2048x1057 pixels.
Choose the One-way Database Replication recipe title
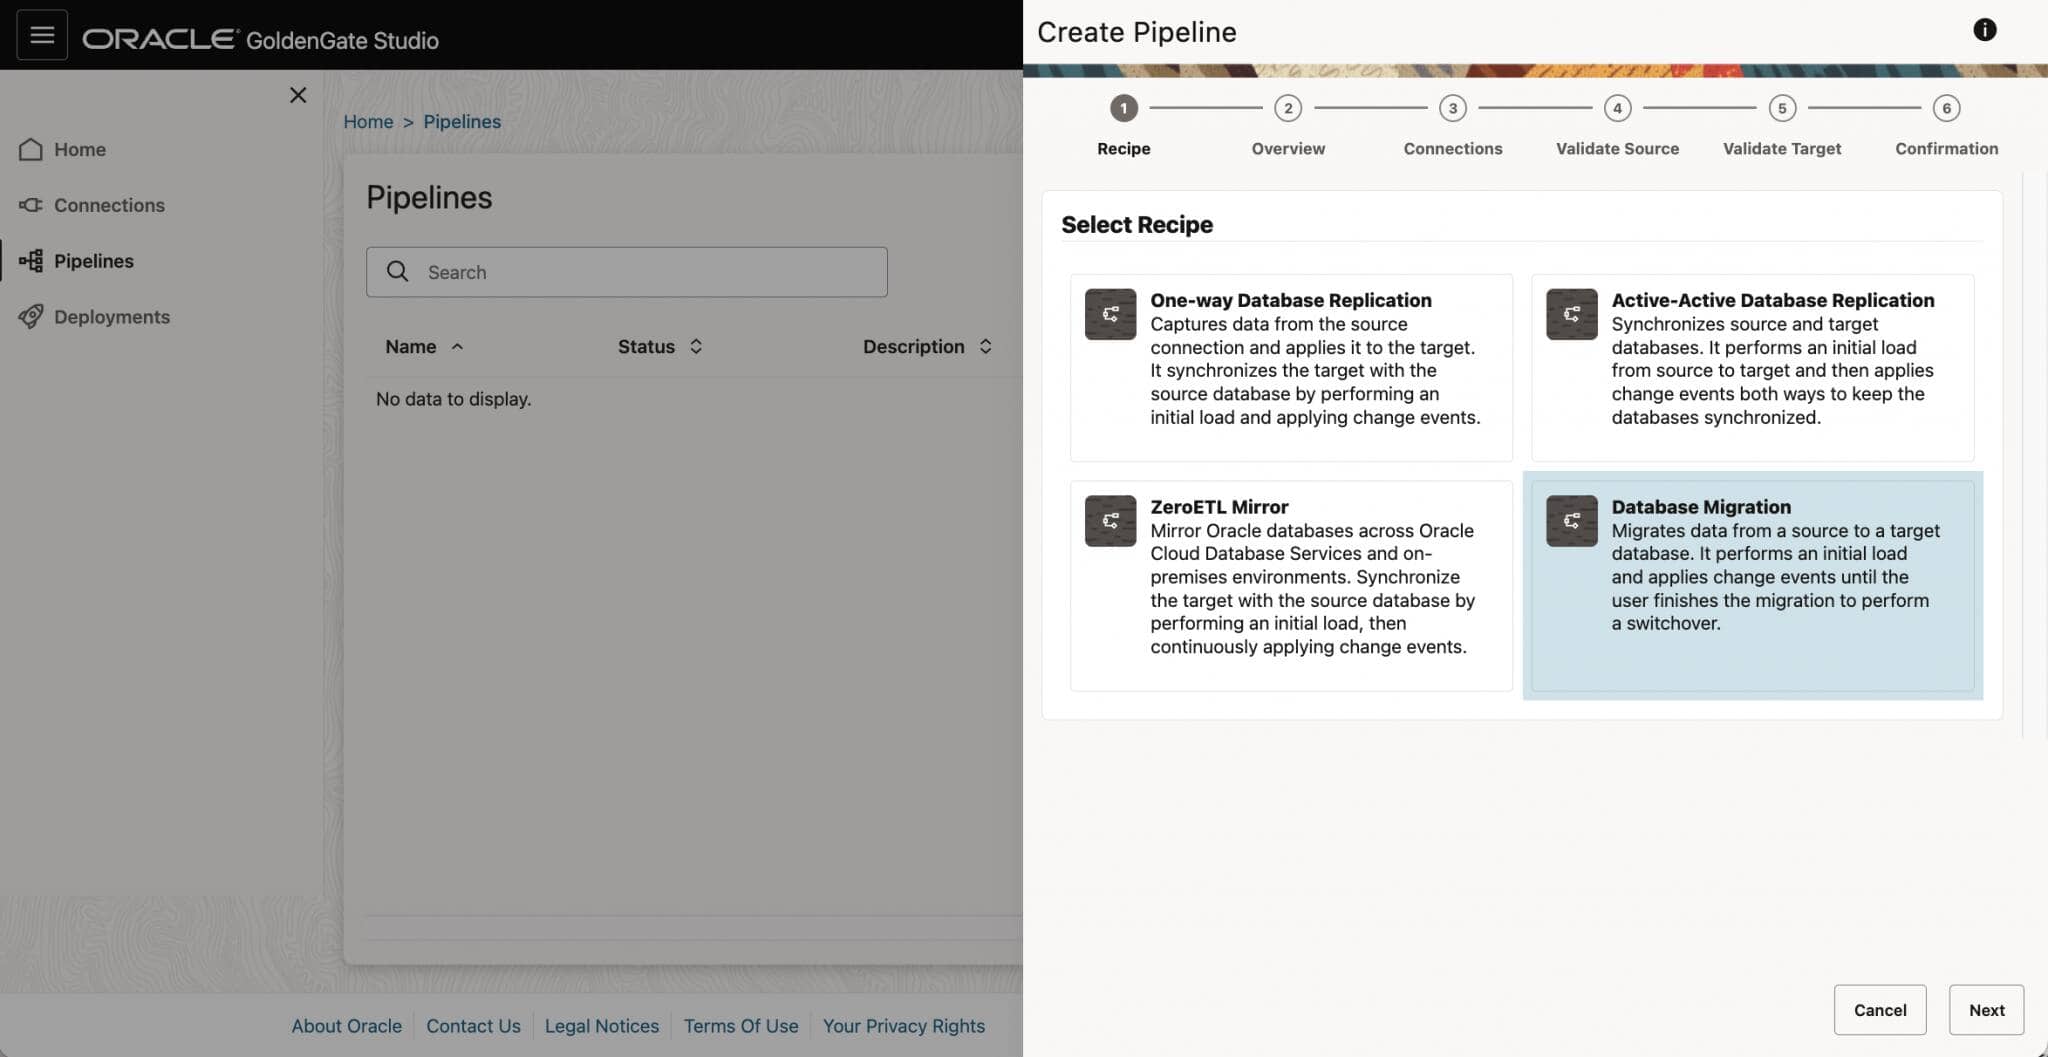[1291, 300]
